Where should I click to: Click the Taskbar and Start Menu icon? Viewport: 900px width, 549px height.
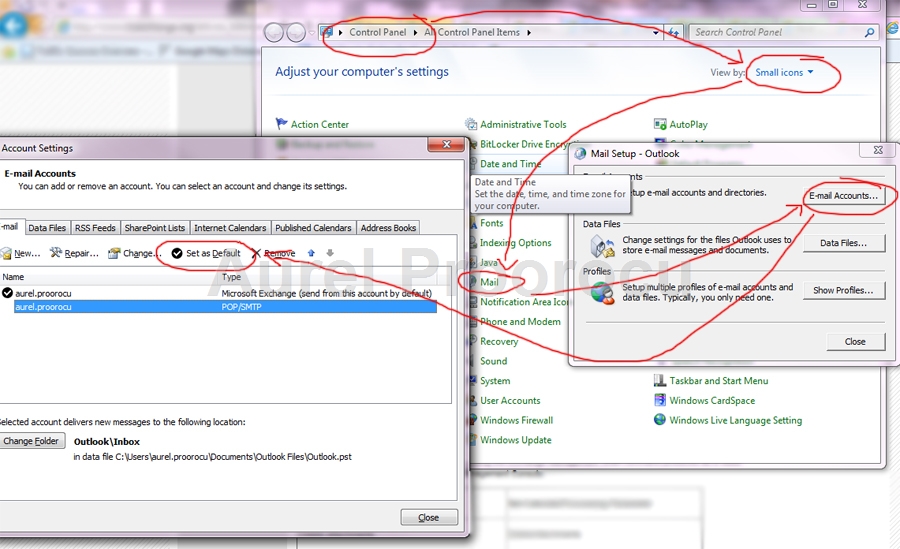point(660,380)
